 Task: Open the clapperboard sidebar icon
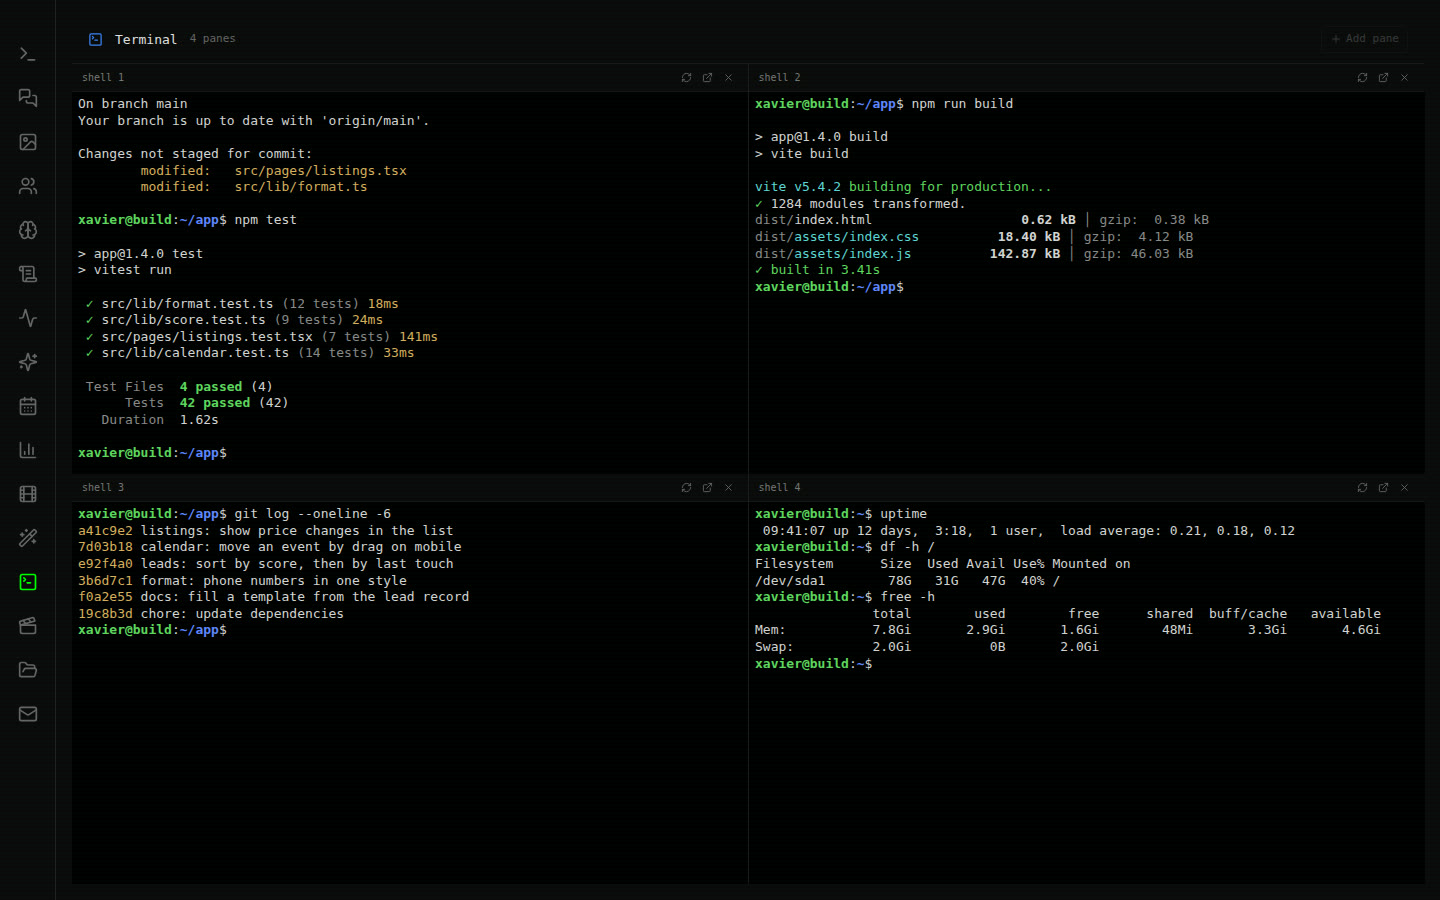[x=28, y=626]
